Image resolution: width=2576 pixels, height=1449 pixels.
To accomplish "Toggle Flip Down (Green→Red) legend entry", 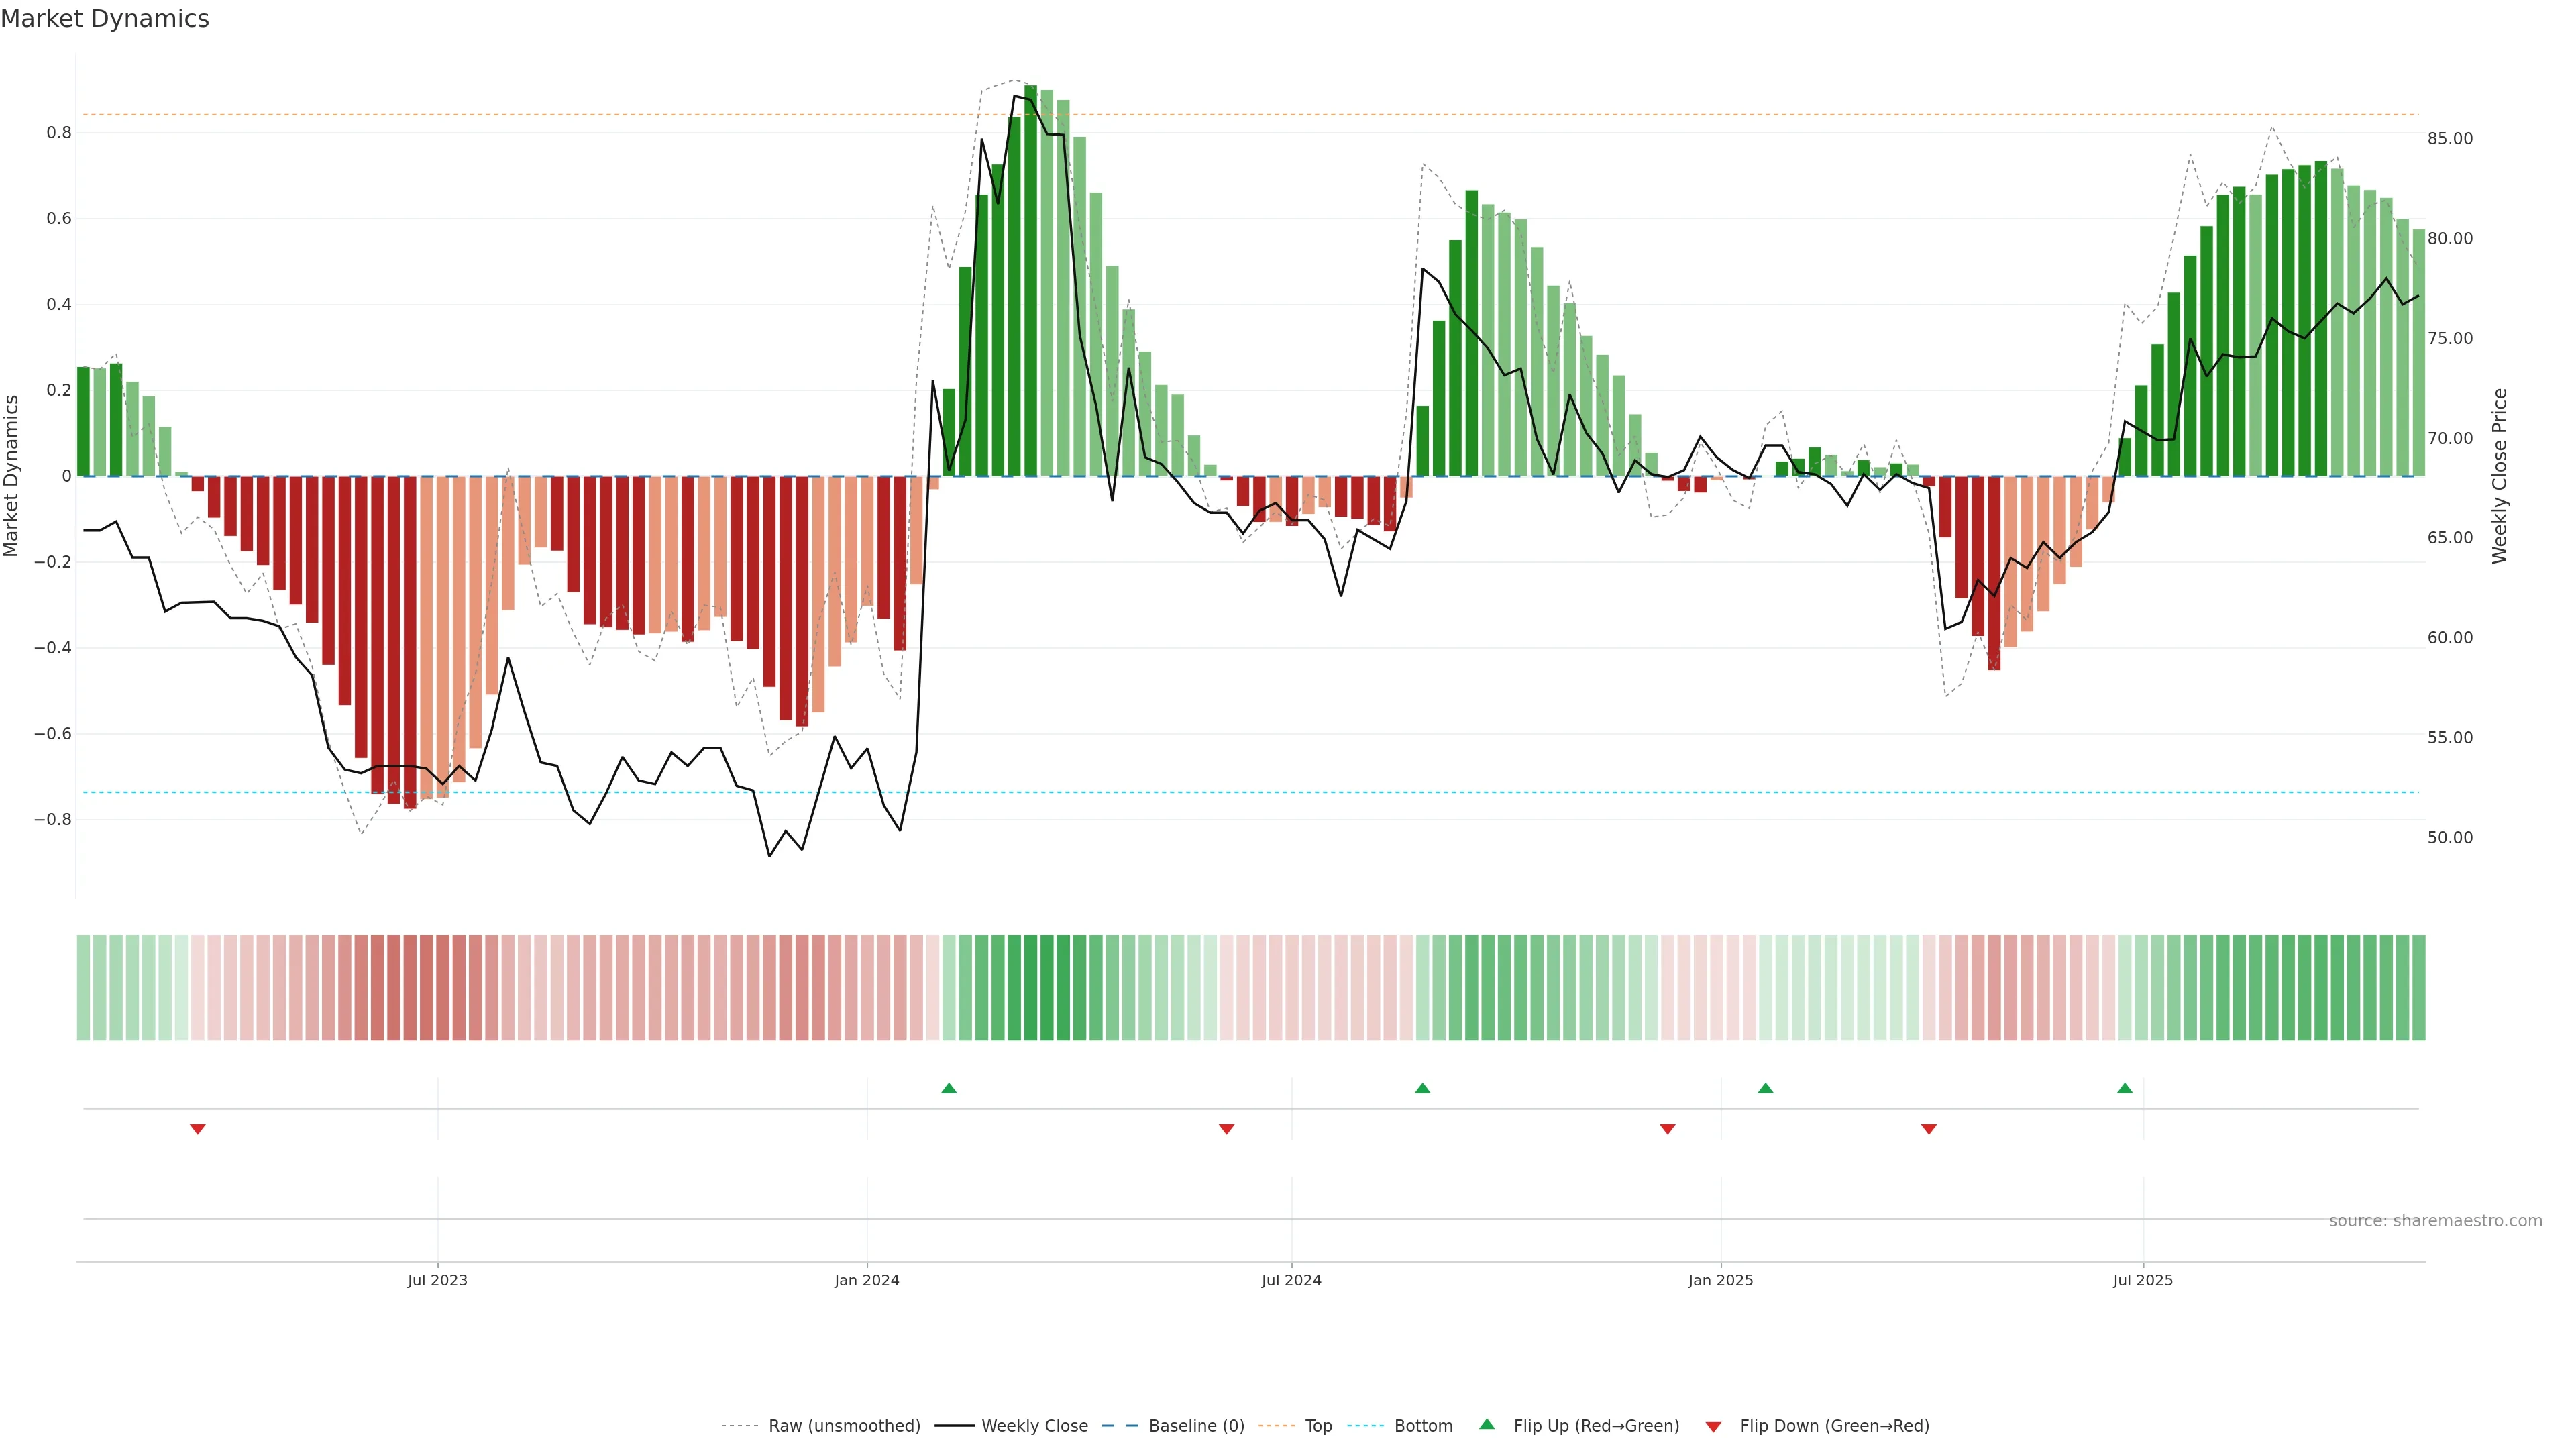I will (1834, 1426).
